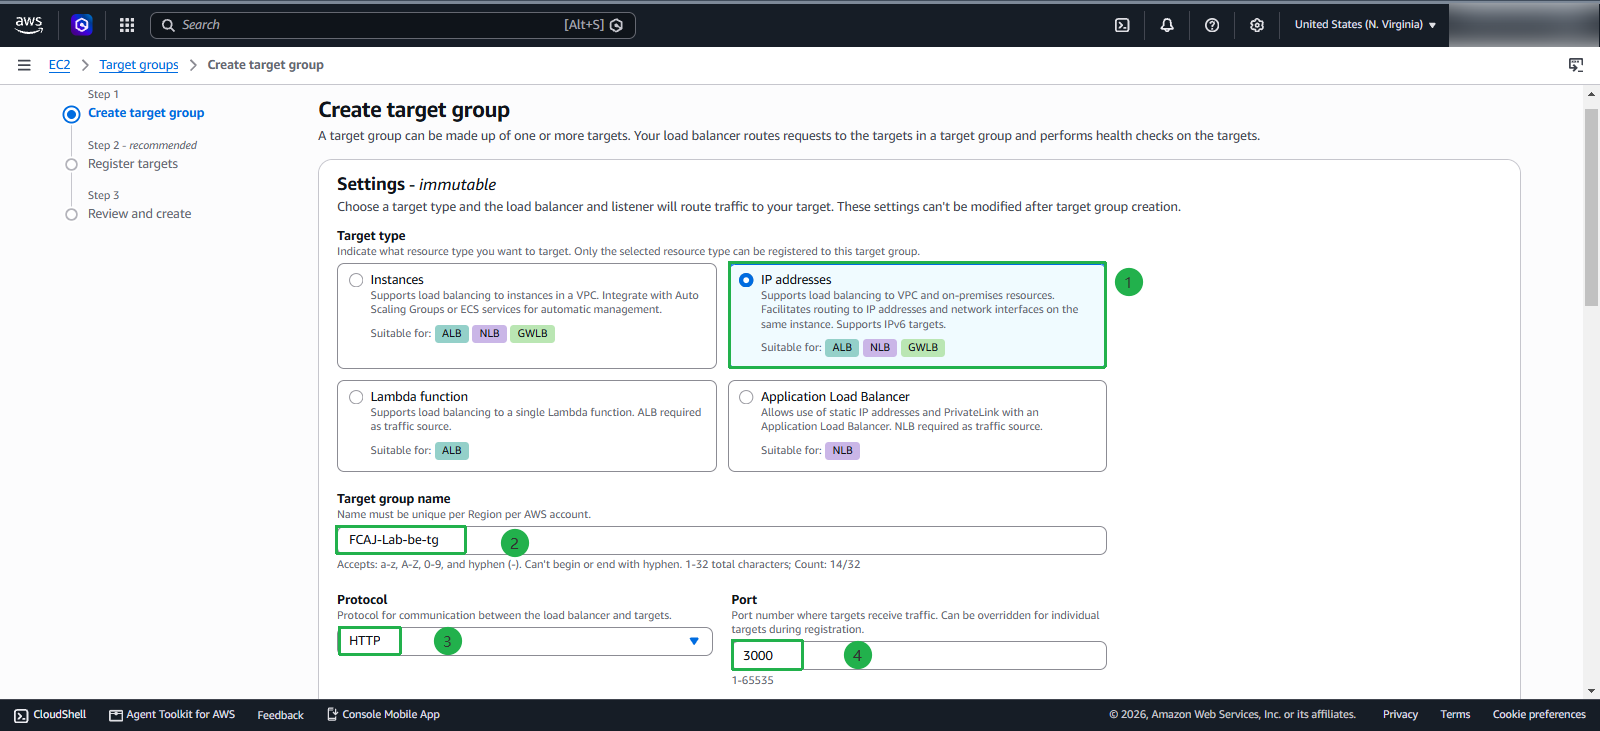Open the settings gear icon
The image size is (1600, 731).
coord(1257,25)
